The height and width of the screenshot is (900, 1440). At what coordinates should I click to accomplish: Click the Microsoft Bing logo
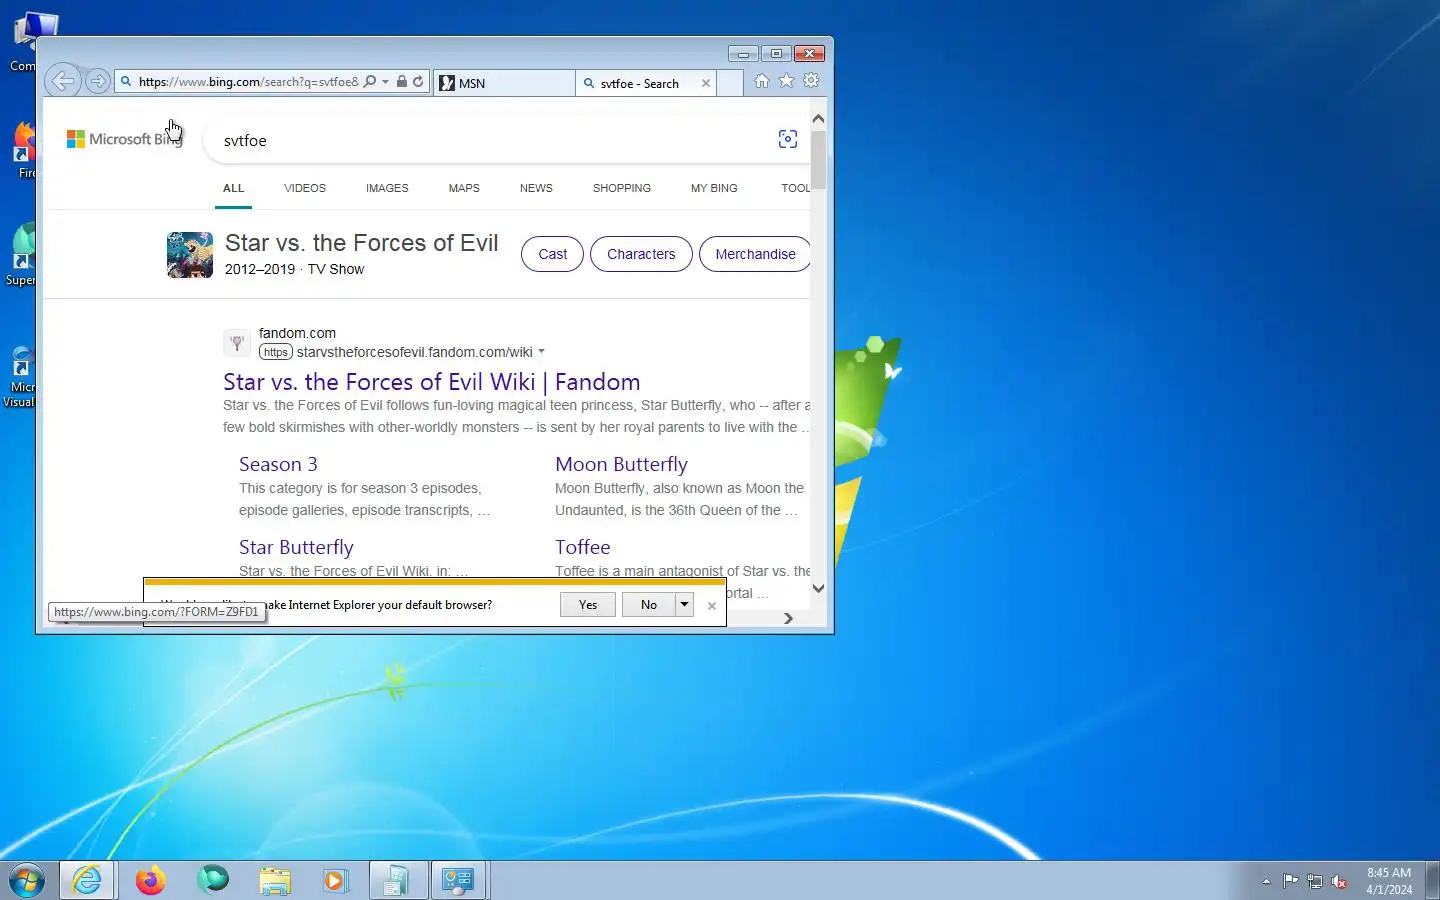coord(124,139)
